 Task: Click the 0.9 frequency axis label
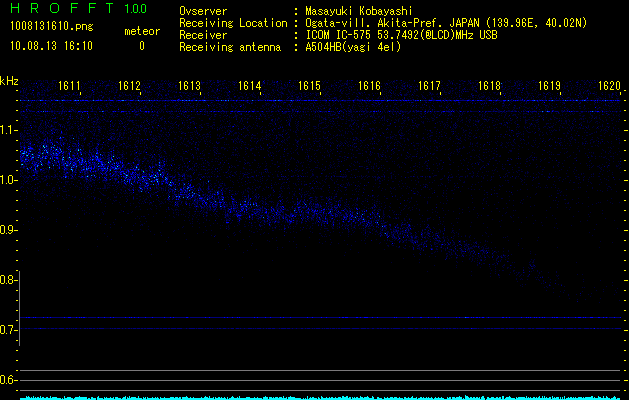coord(9,230)
